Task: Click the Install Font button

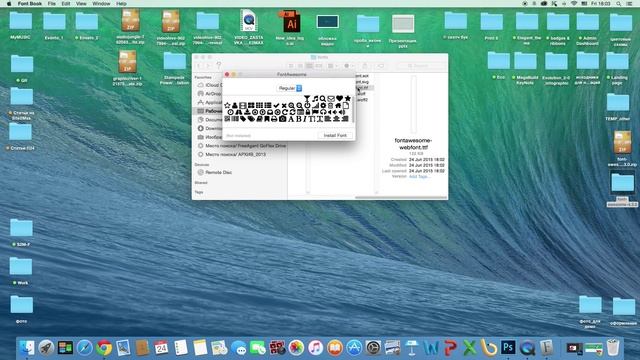Action: (335, 135)
